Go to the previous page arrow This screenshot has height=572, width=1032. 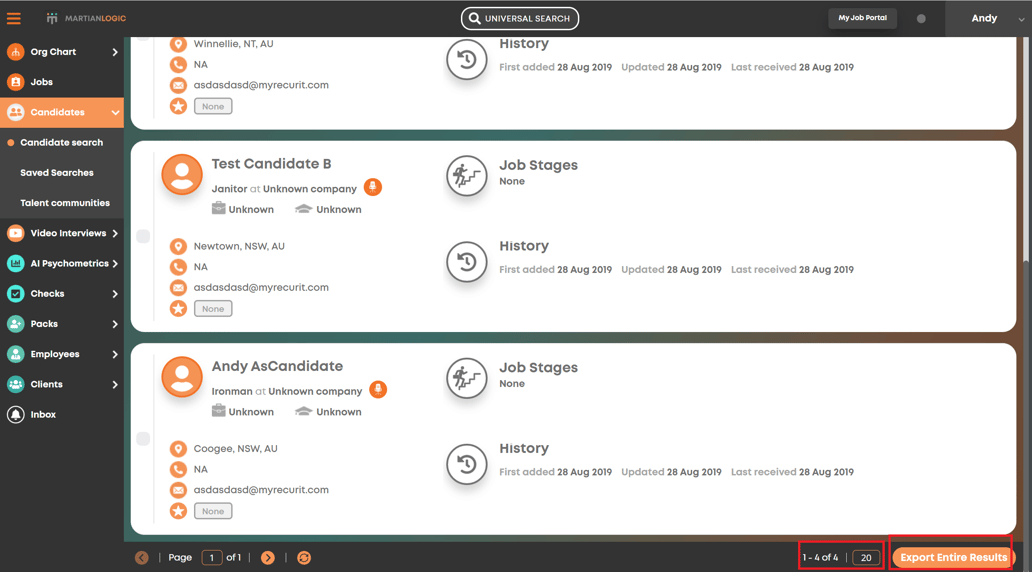142,558
